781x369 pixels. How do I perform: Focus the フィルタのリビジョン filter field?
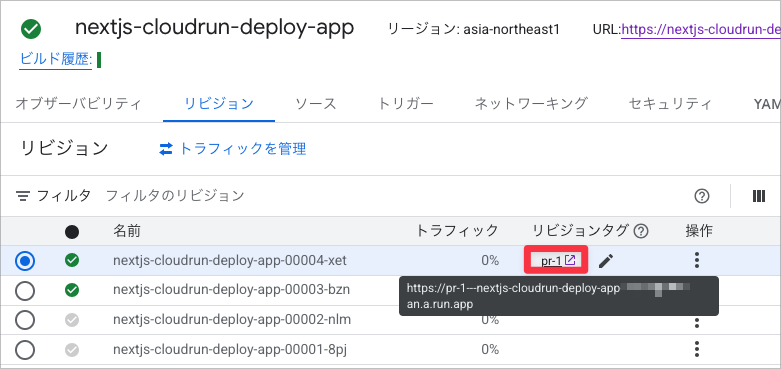[x=175, y=196]
